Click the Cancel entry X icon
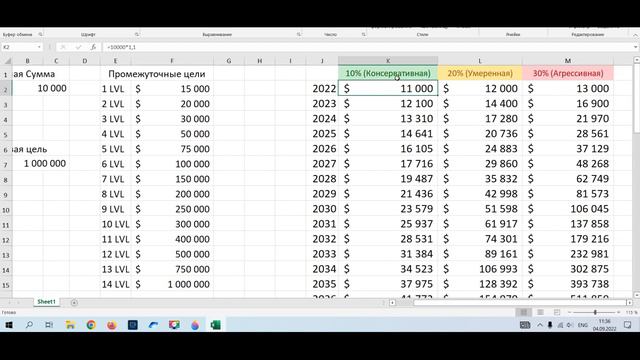Screen dimensions: 640x360 coord(63,47)
